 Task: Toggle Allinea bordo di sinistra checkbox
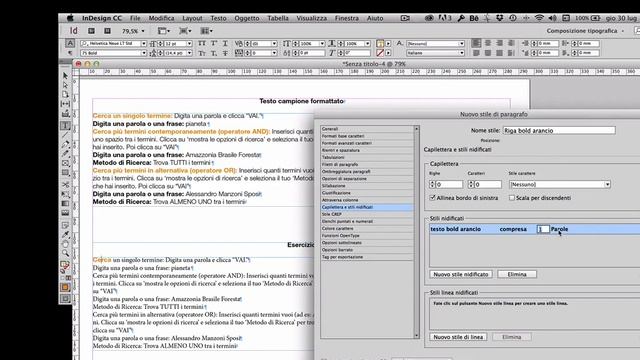(x=433, y=198)
